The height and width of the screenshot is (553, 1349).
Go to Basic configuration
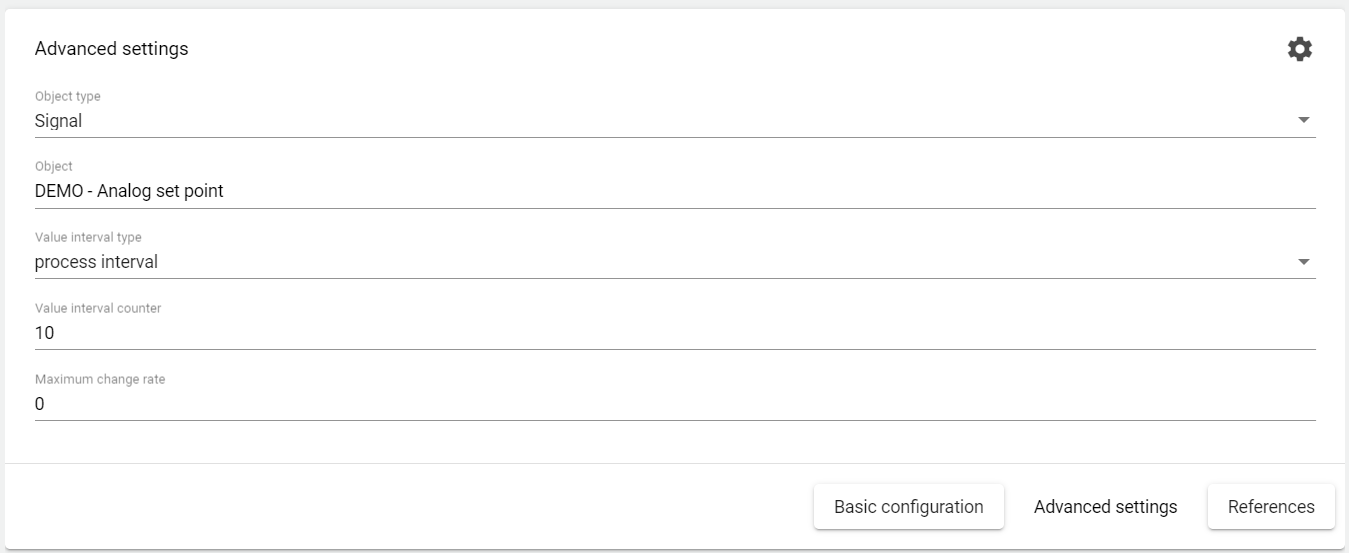click(908, 507)
